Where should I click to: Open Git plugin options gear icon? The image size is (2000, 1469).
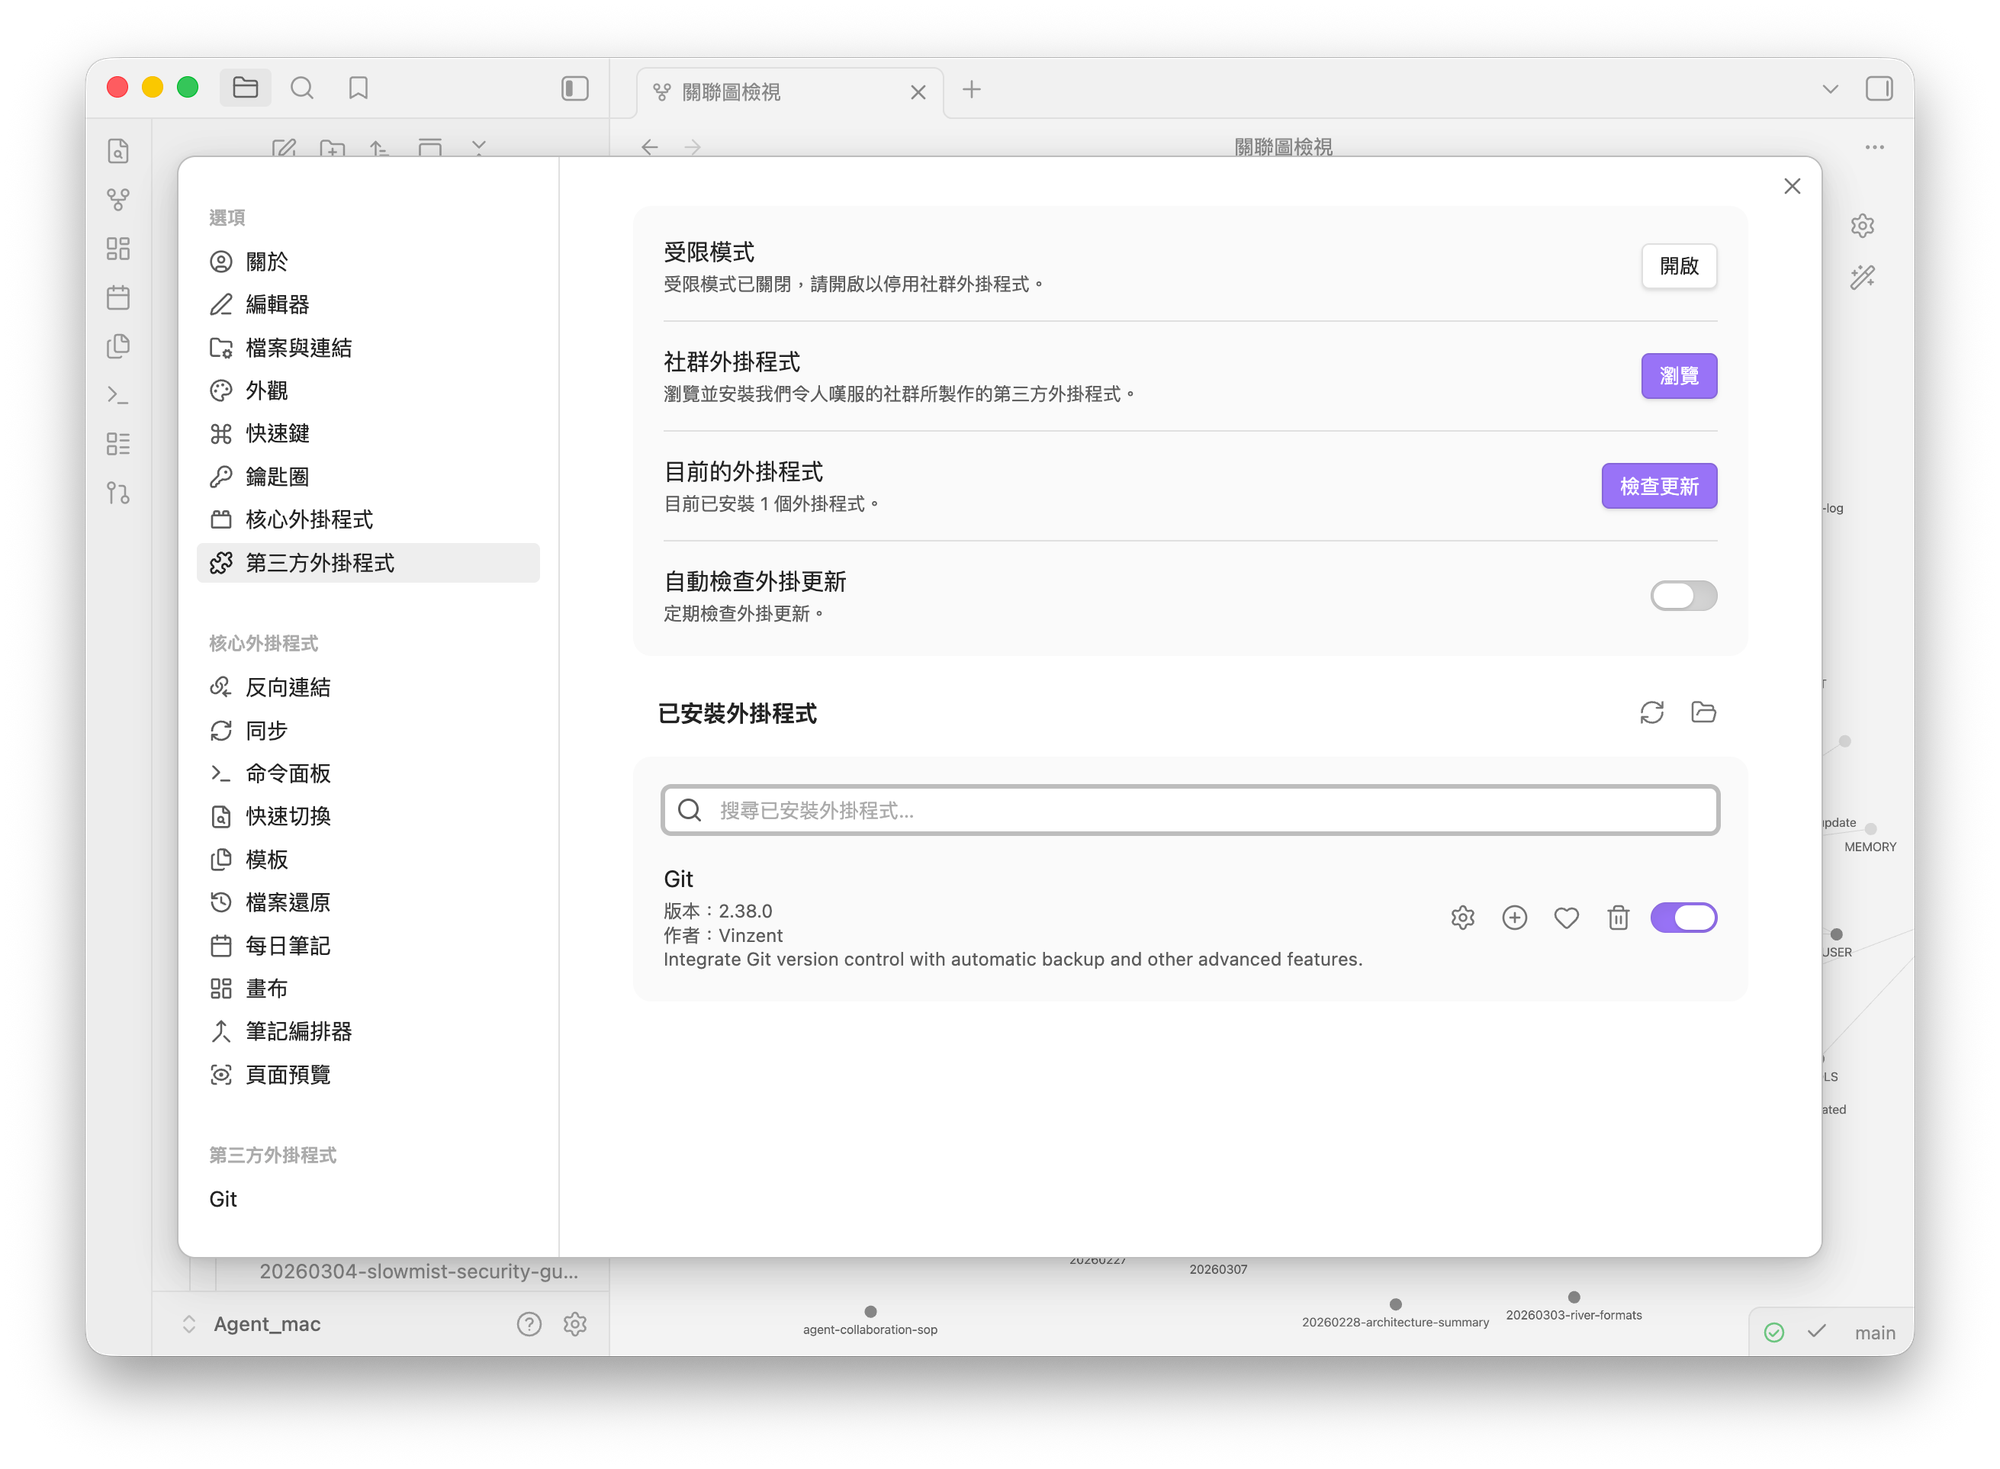point(1462,918)
